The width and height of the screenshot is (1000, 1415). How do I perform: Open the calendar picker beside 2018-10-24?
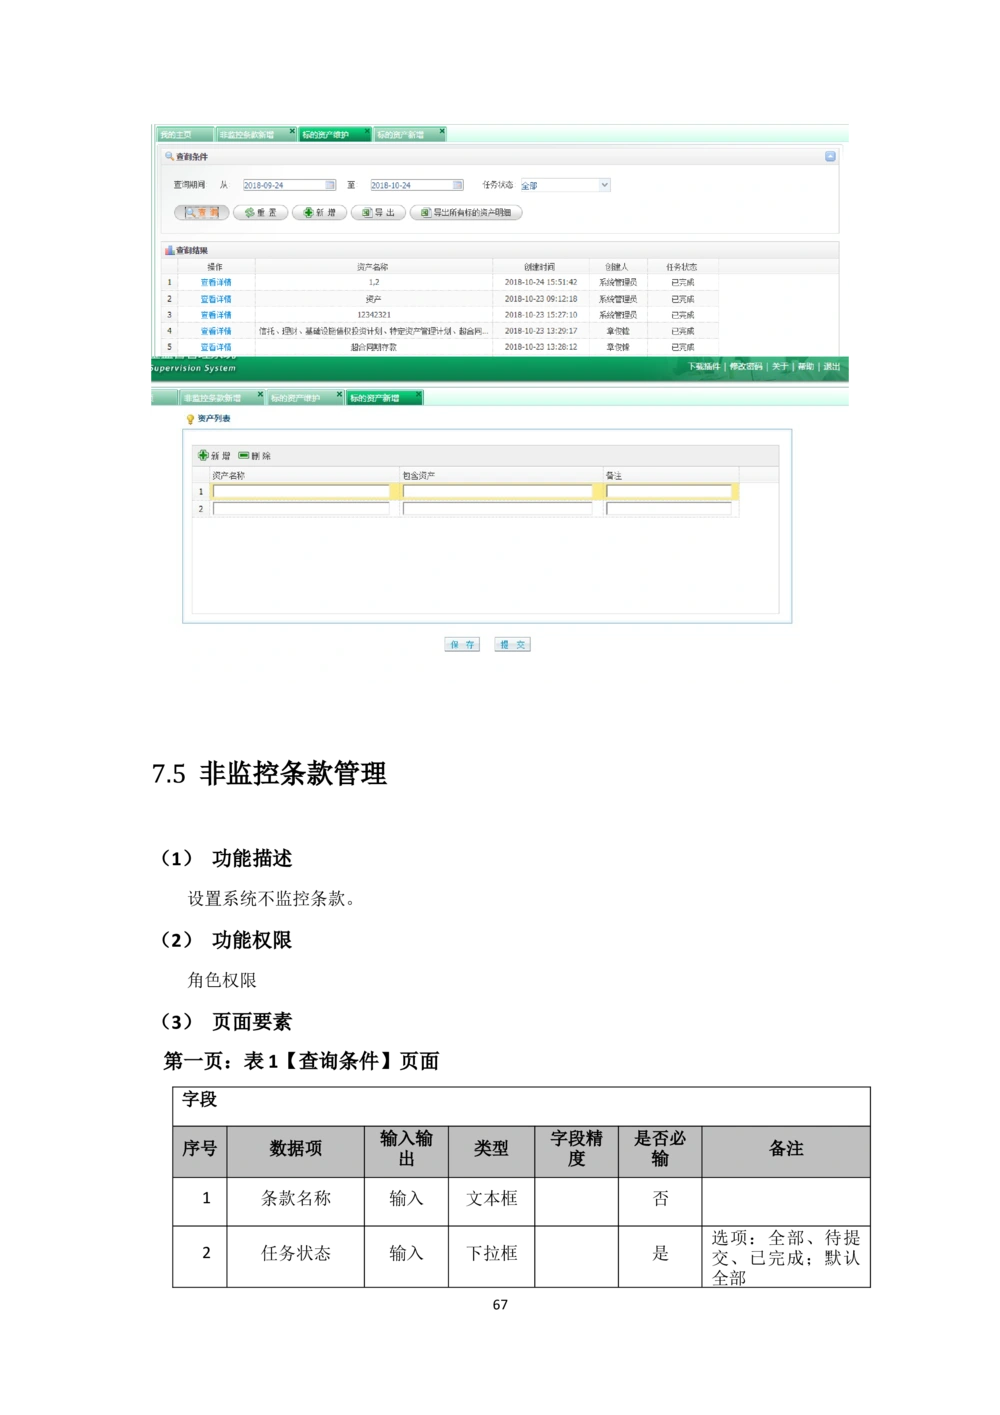tap(458, 185)
